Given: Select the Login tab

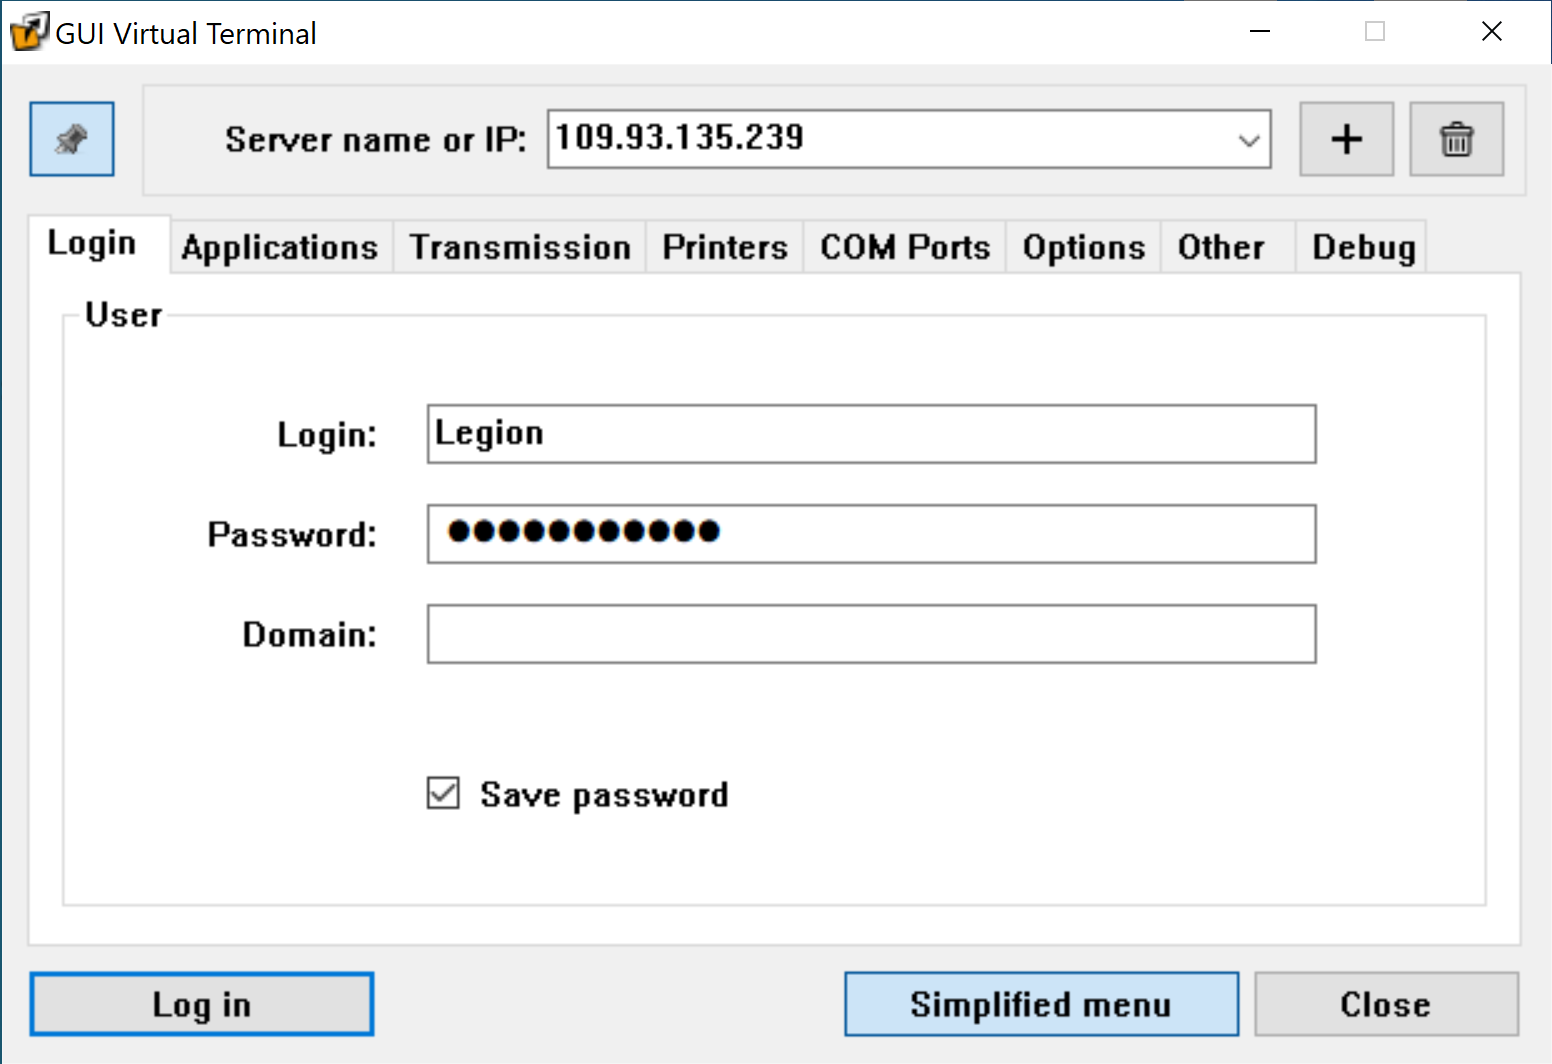Looking at the screenshot, I should point(92,243).
